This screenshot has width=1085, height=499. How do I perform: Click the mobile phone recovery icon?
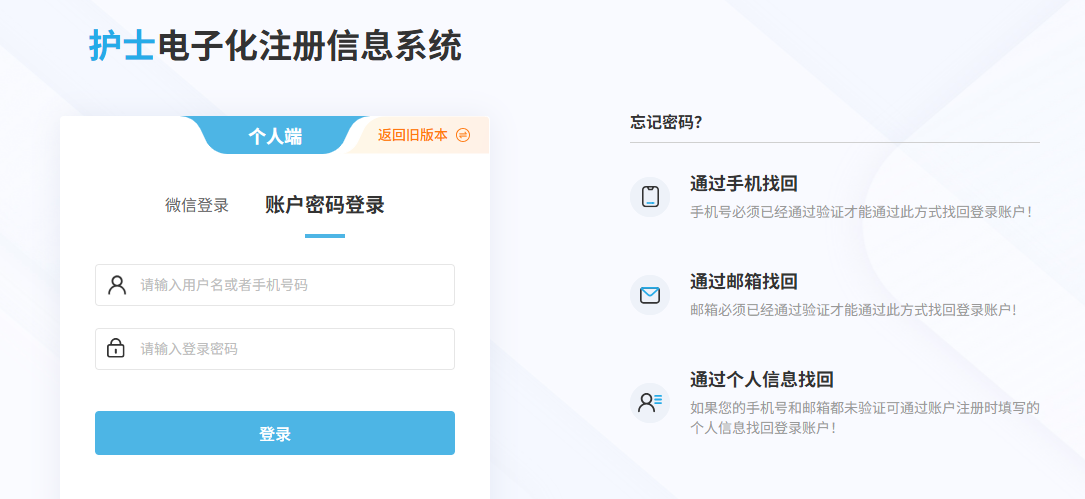[x=650, y=197]
